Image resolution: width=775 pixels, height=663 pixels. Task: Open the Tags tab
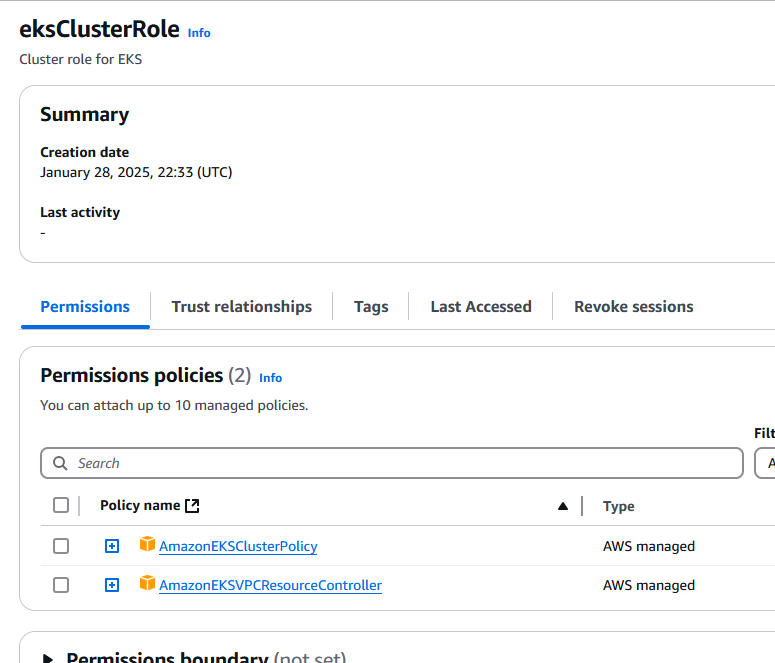[371, 307]
